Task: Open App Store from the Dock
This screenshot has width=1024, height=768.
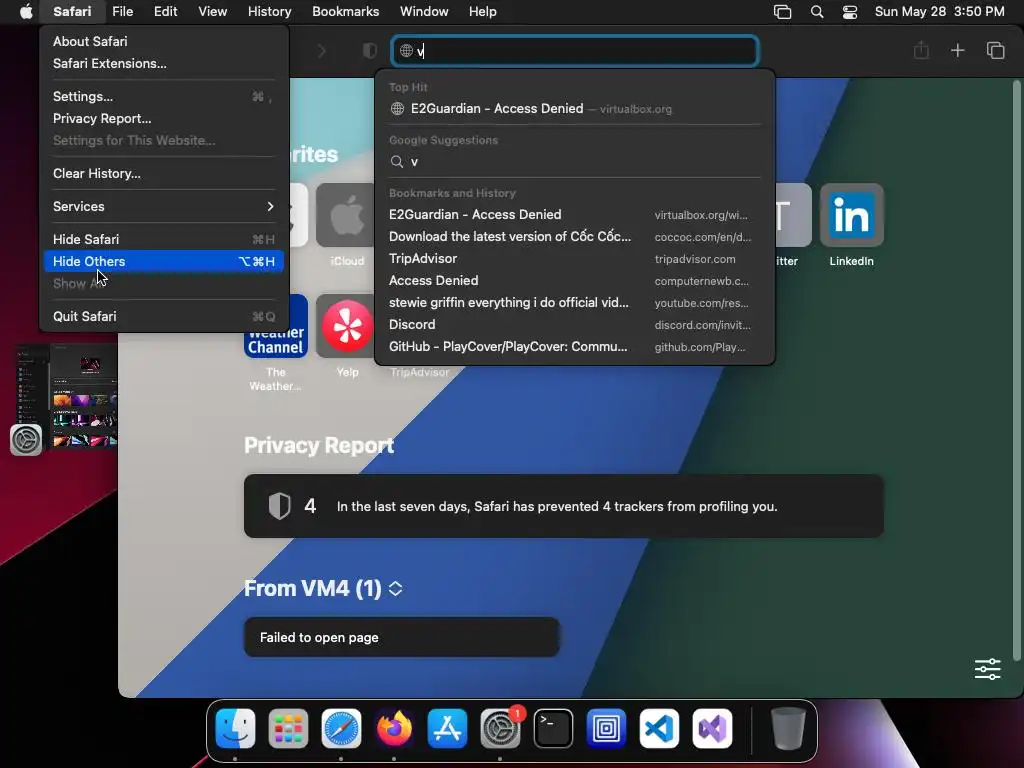Action: click(447, 728)
